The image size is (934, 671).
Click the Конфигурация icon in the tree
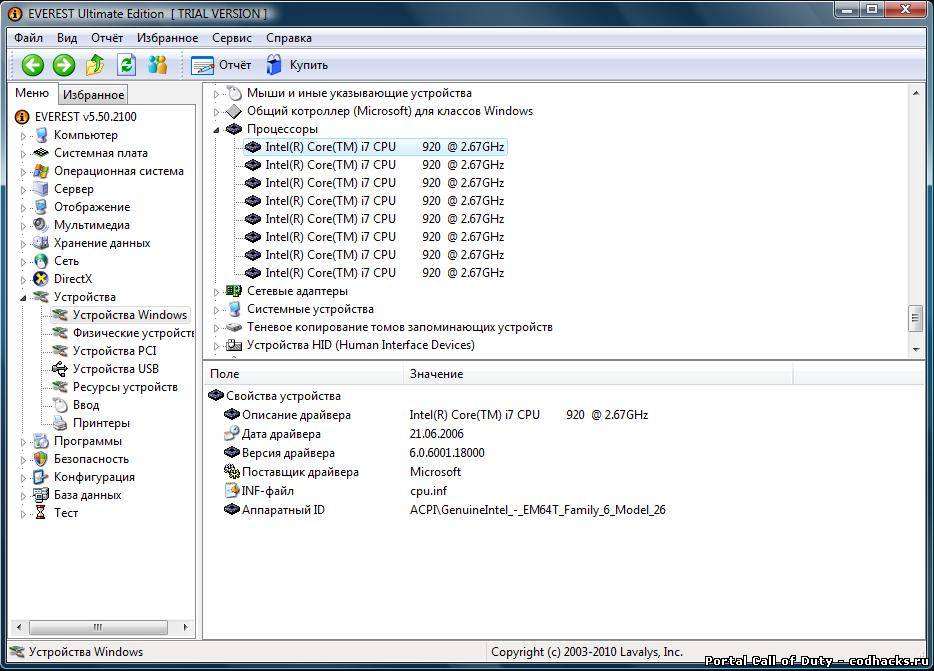[x=41, y=477]
